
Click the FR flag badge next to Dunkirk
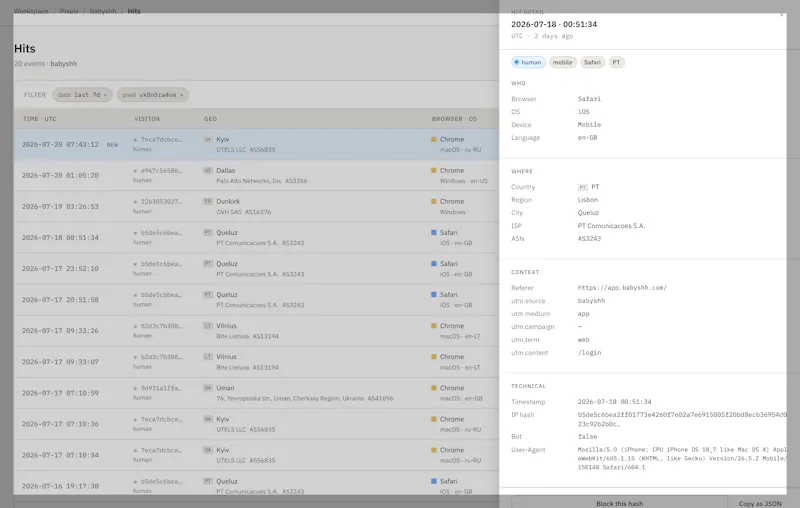pyautogui.click(x=208, y=201)
